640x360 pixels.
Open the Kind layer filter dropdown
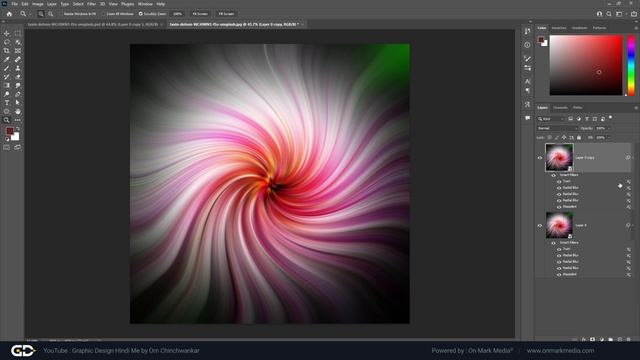coord(551,119)
